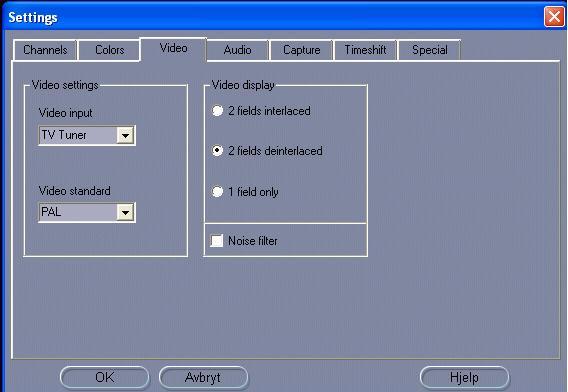Image resolution: width=568 pixels, height=392 pixels.
Task: Click the Video standard label
Action: 75,191
